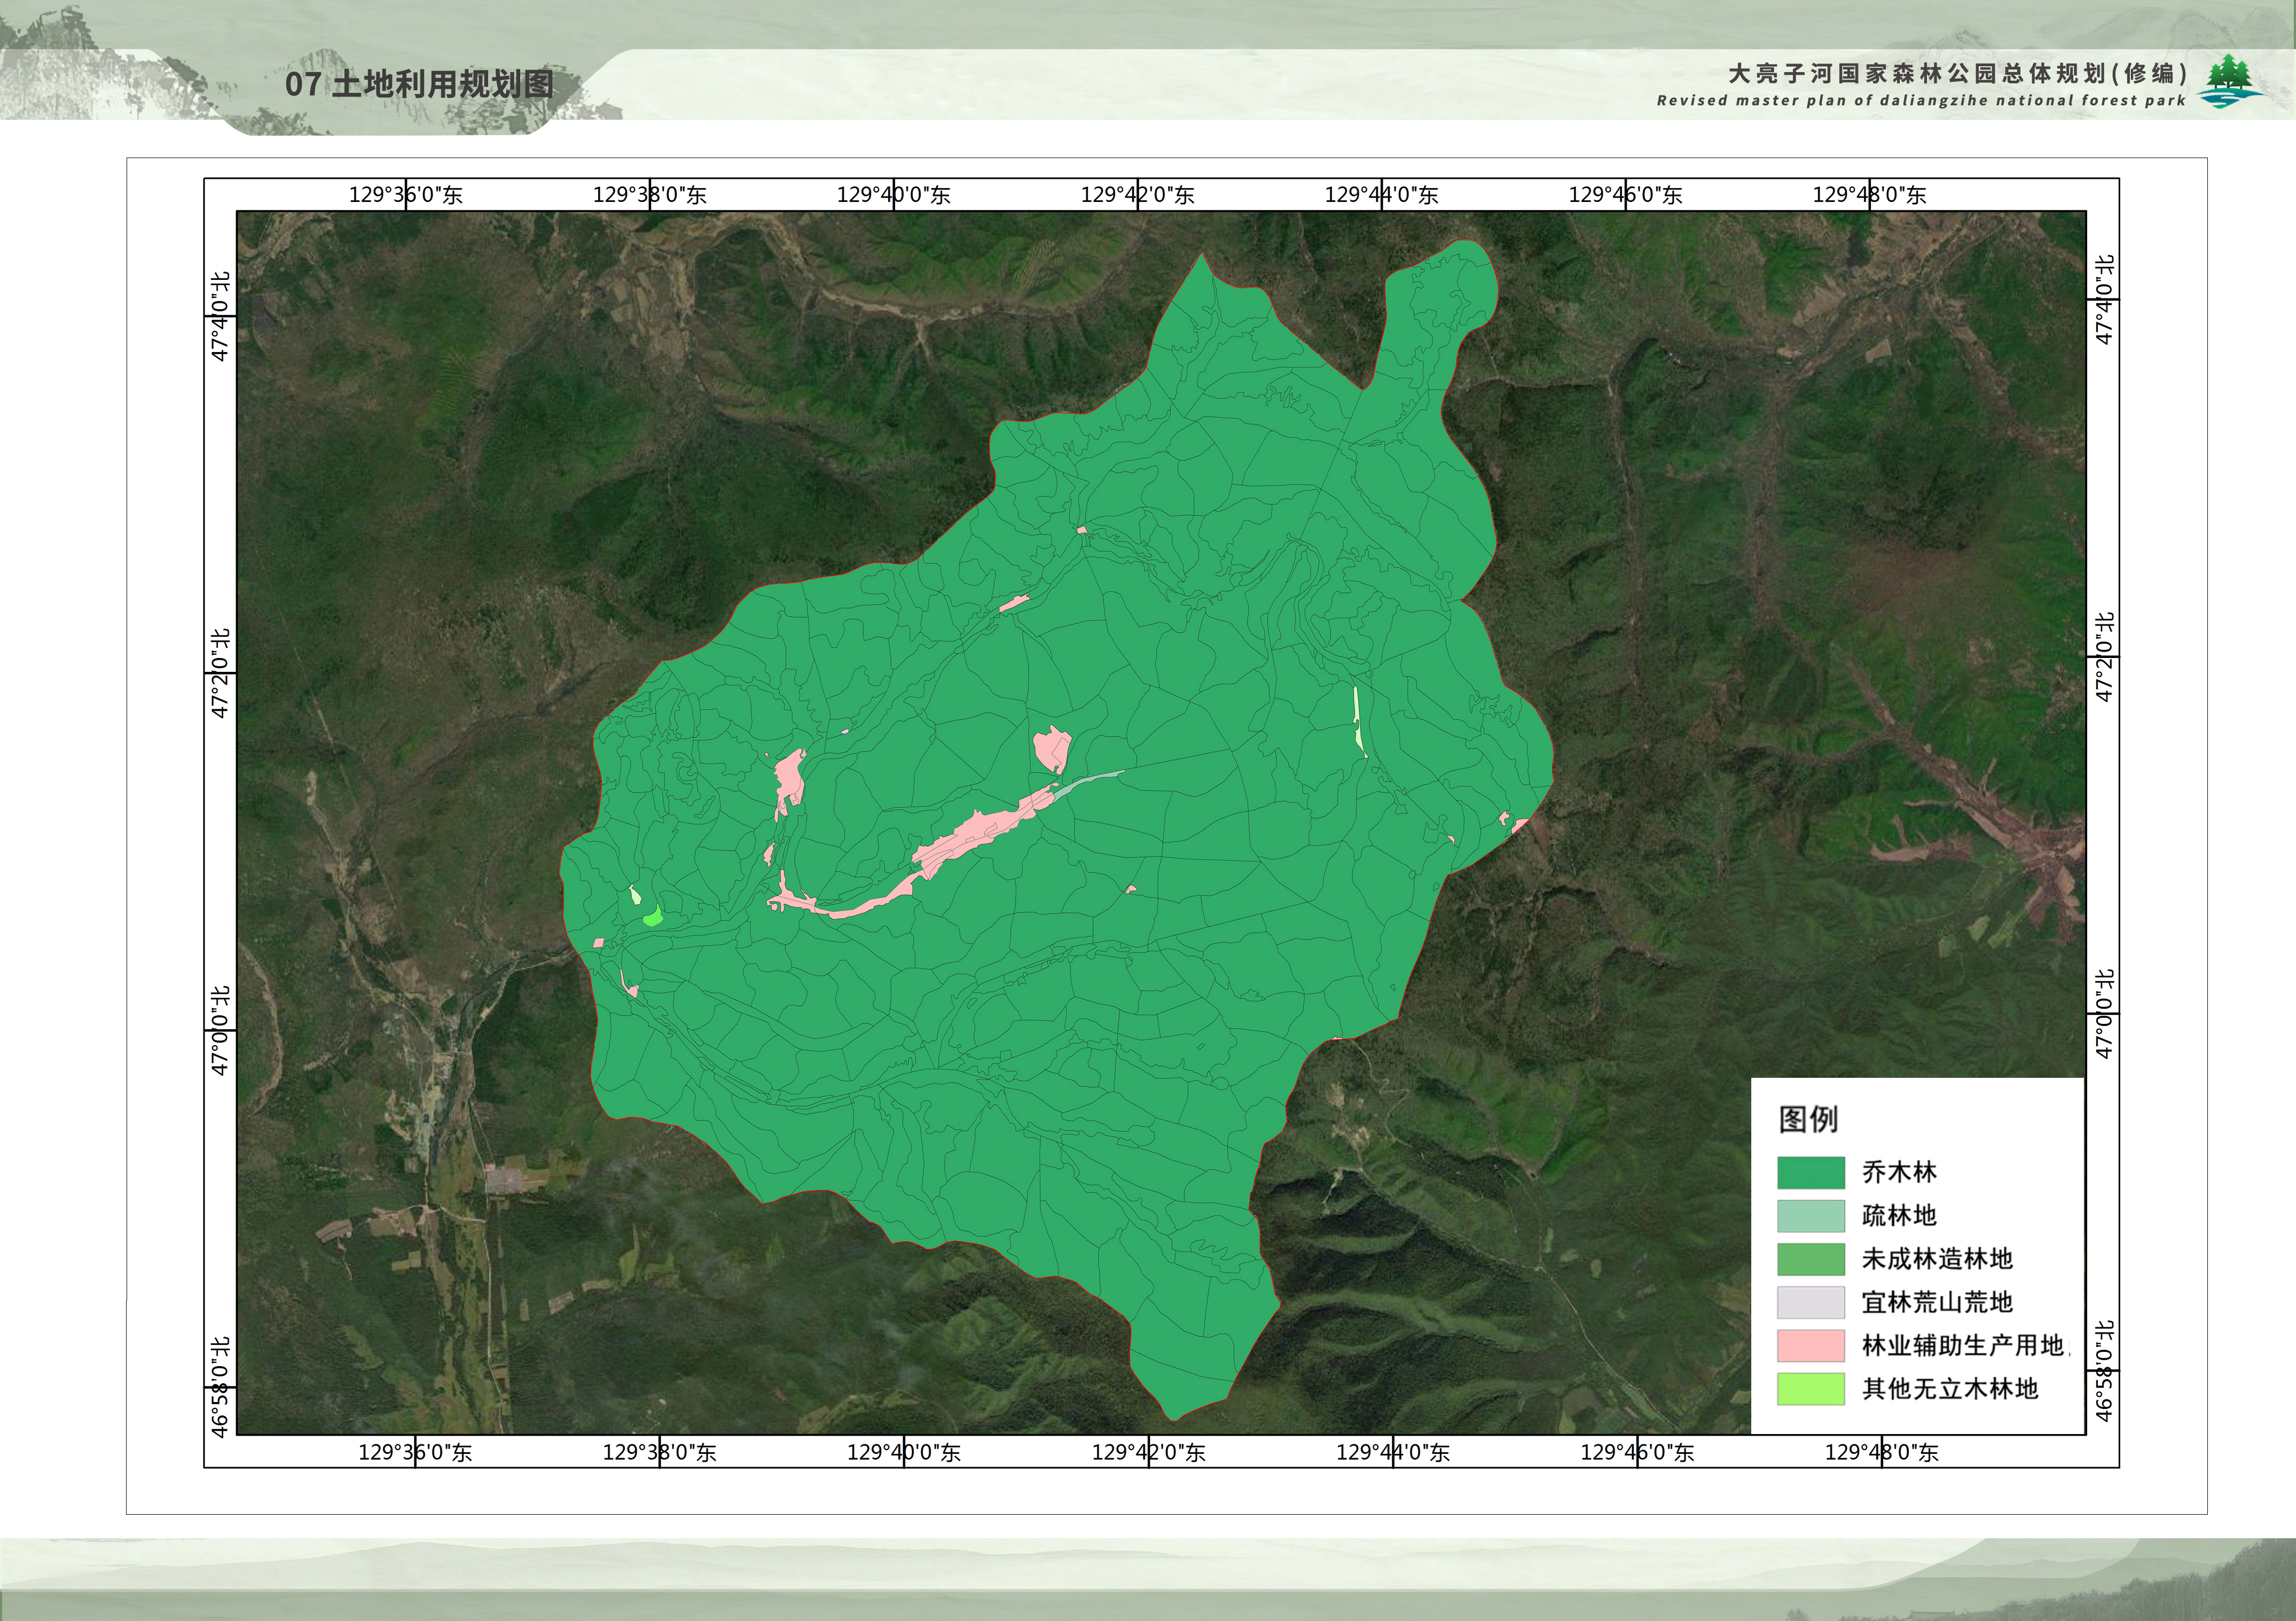Select the 未成林造林地 legend swatch
Image resolution: width=2296 pixels, height=1621 pixels.
(x=1810, y=1259)
